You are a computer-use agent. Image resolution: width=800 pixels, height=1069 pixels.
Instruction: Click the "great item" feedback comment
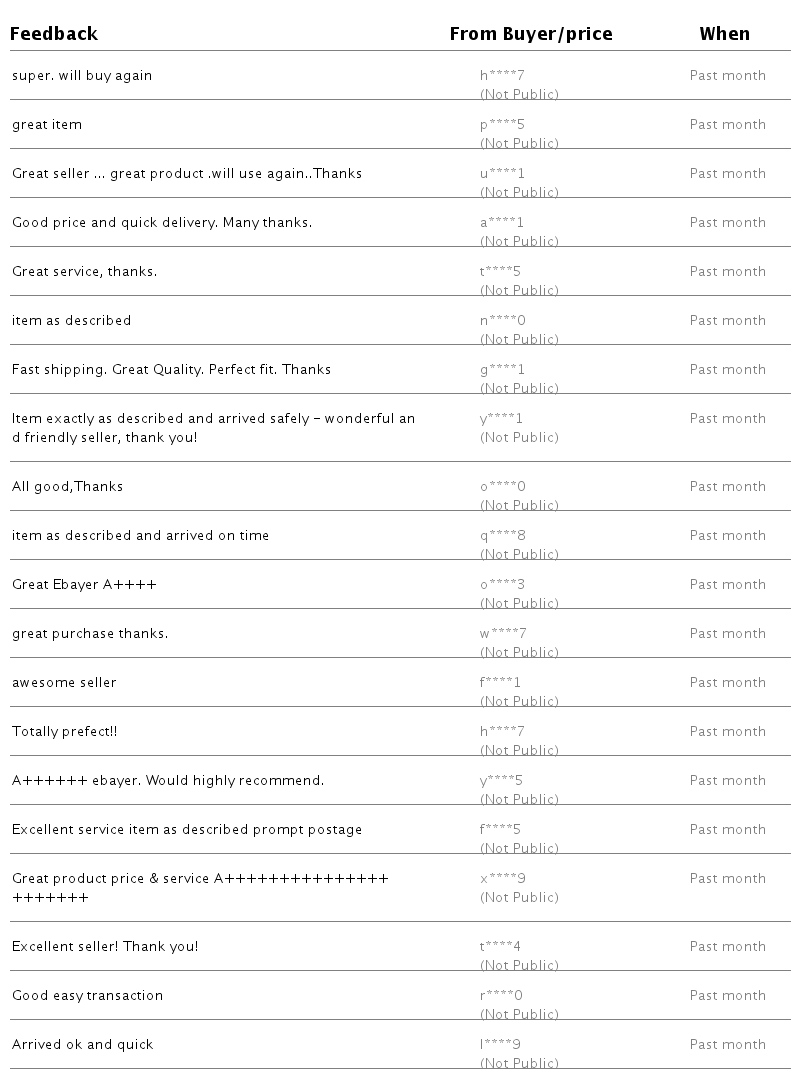47,125
